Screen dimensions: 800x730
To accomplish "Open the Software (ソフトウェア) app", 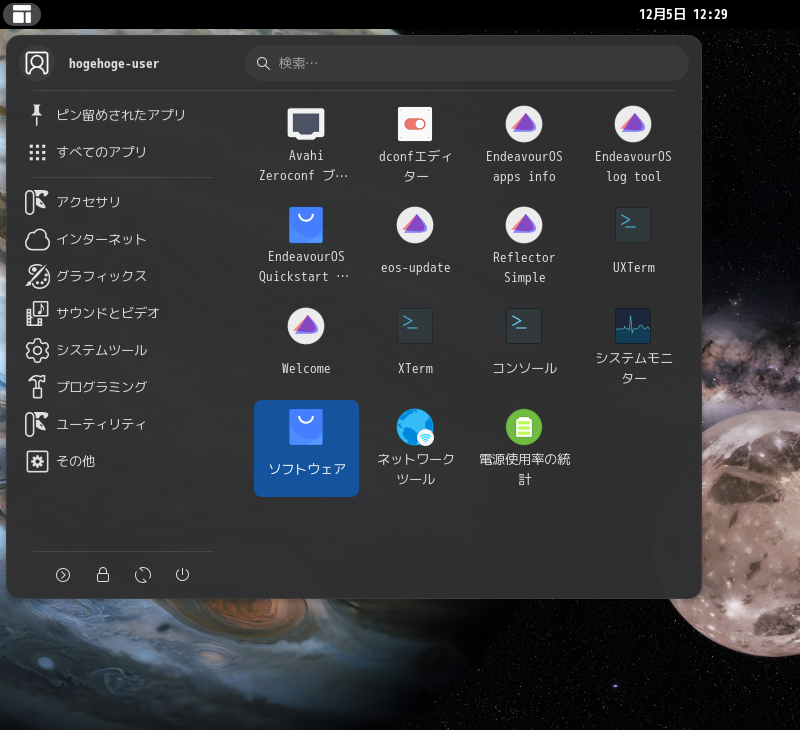I will (x=306, y=447).
